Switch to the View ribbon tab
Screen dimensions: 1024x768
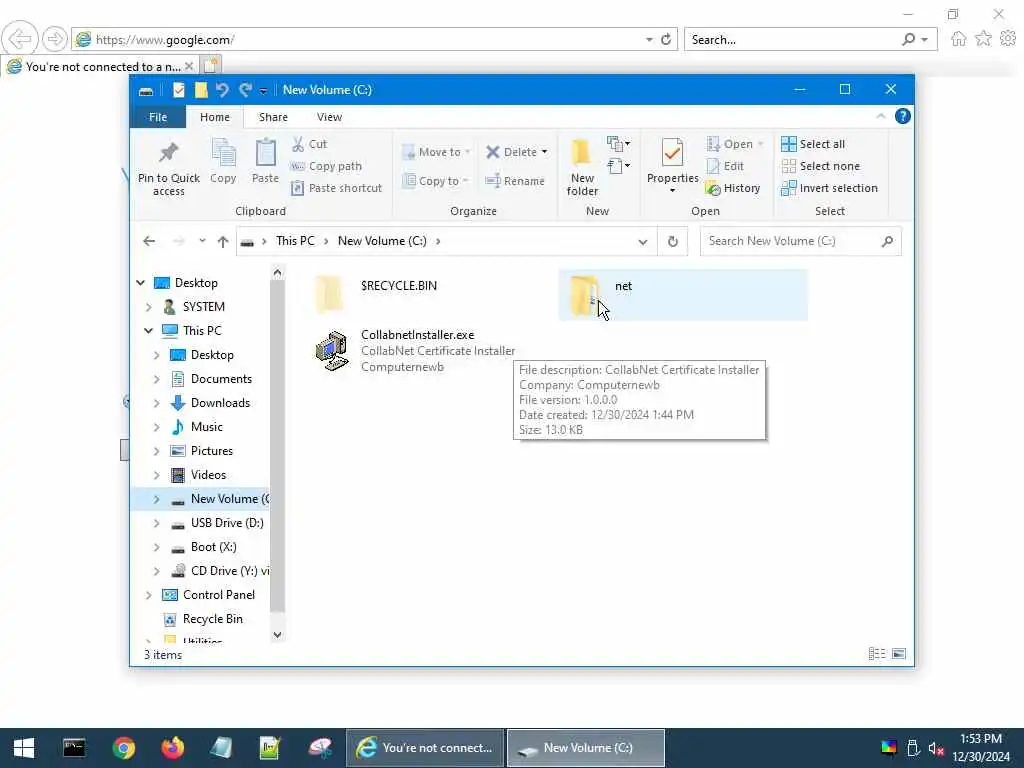click(x=329, y=117)
